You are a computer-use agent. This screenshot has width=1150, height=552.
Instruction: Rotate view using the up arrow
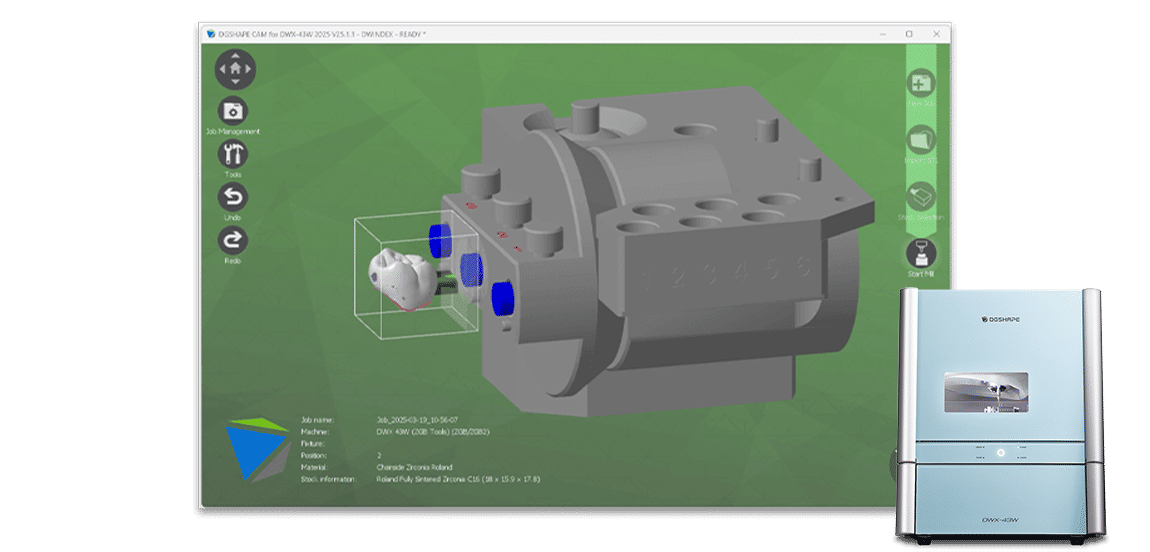236,55
